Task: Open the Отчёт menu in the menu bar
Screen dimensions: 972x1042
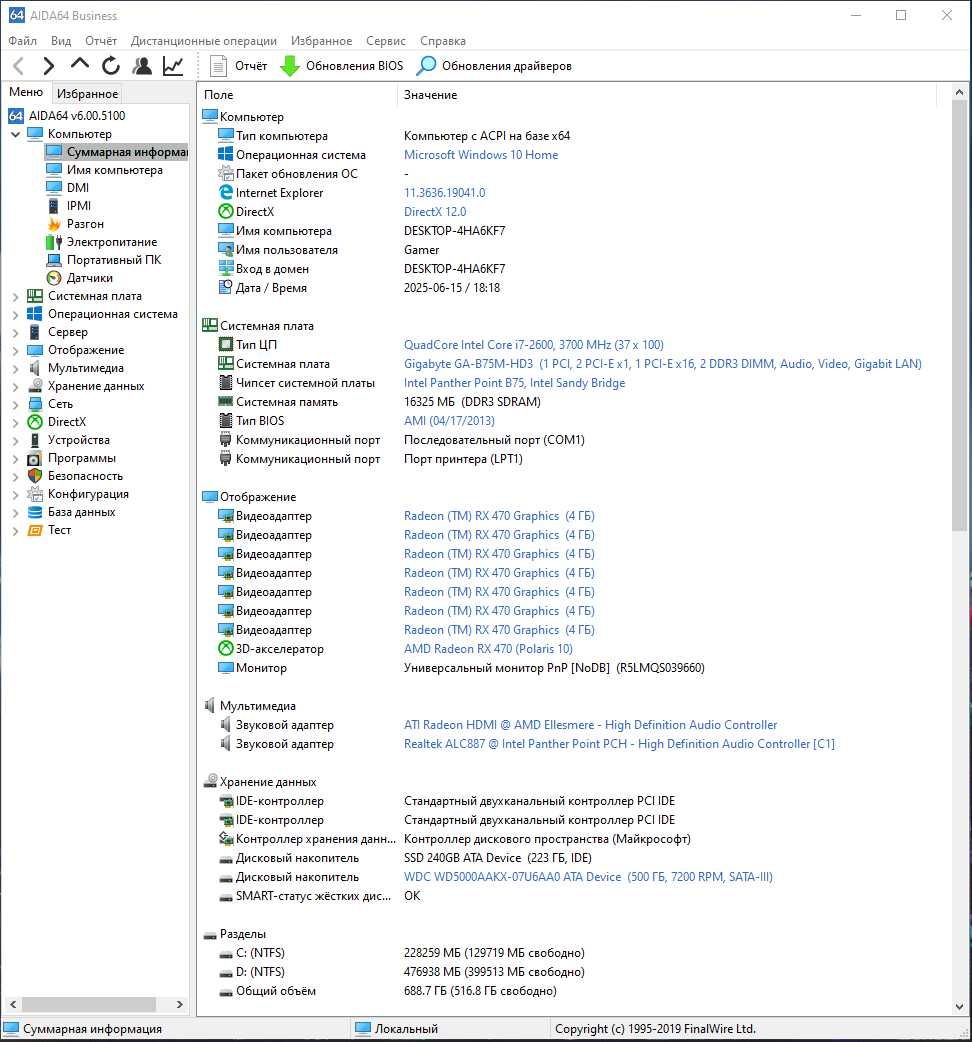Action: point(101,41)
